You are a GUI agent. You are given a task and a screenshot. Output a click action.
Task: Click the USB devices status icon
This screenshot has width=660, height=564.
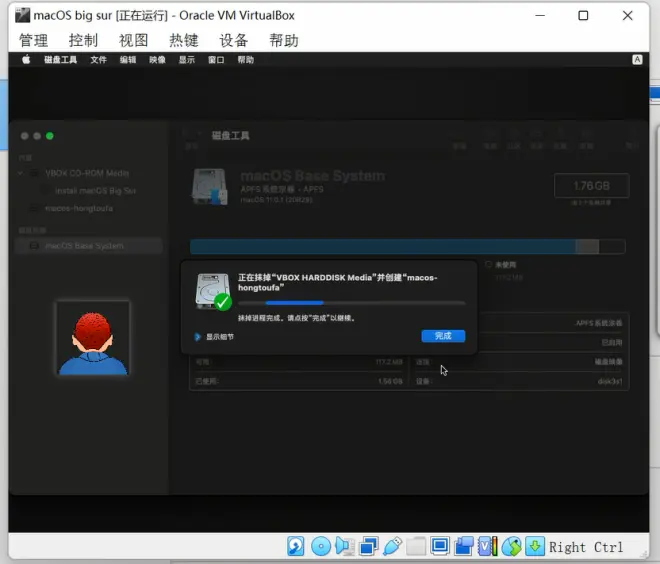click(392, 546)
